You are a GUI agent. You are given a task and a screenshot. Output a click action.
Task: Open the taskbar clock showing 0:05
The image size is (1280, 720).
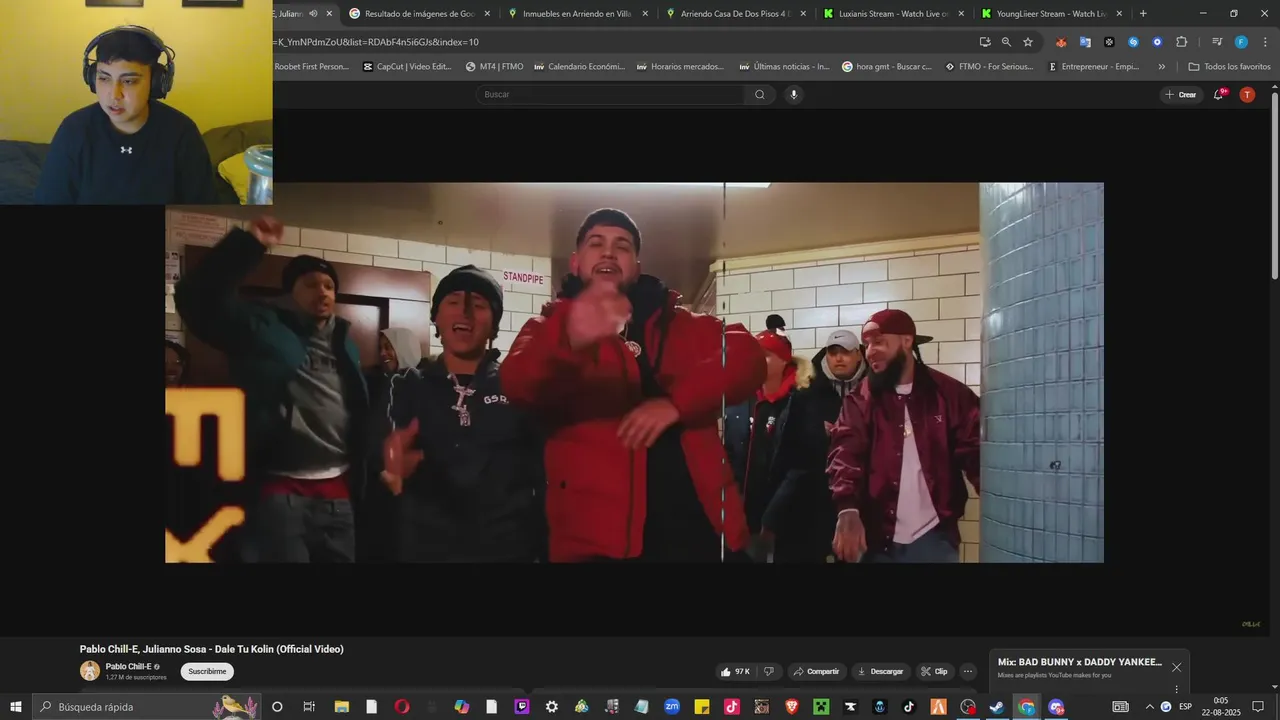click(1221, 707)
